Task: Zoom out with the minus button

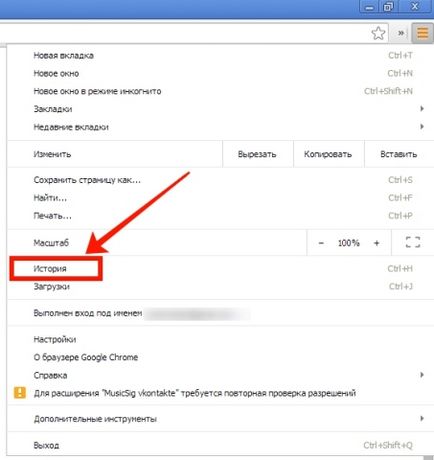Action: 321,243
